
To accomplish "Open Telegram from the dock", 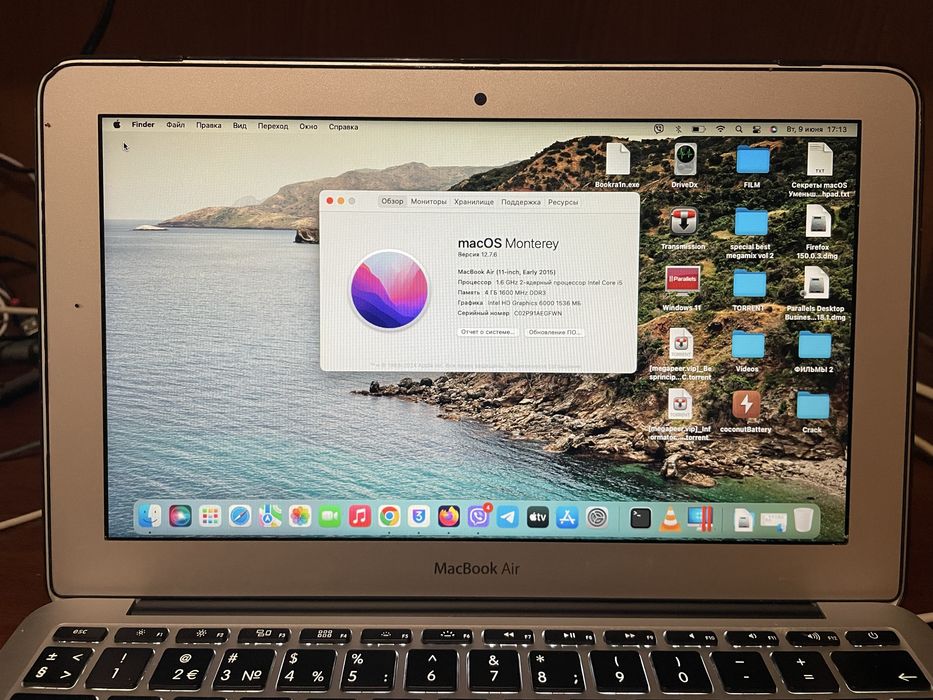I will tap(508, 517).
